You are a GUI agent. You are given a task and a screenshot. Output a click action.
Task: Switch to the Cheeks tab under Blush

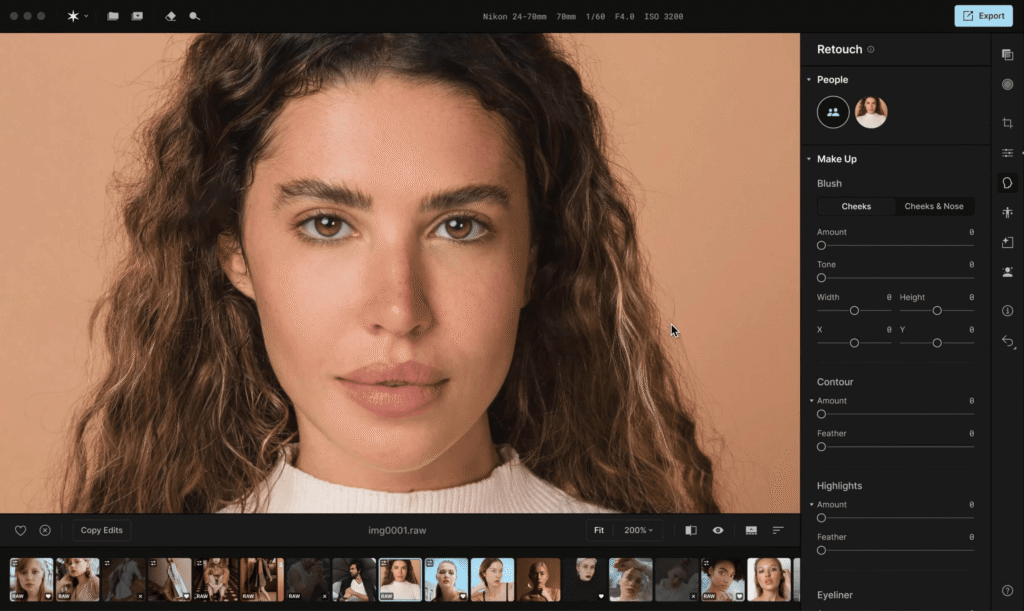click(855, 206)
